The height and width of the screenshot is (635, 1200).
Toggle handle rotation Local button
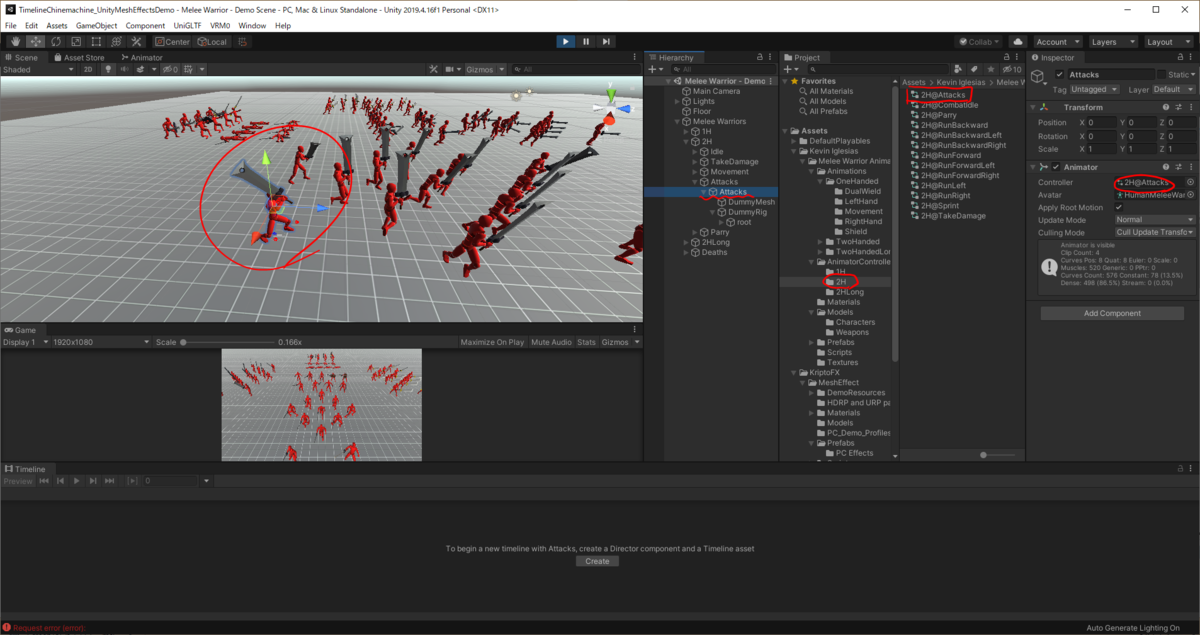pyautogui.click(x=212, y=42)
